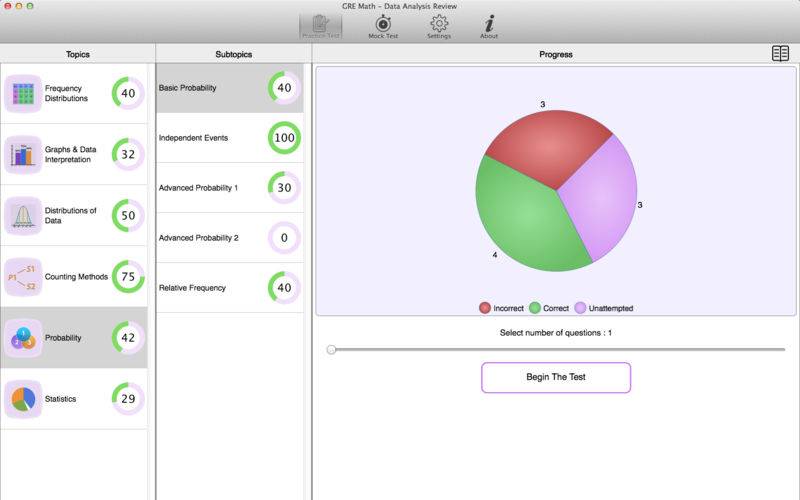Click the Statistics pie chart icon
The height and width of the screenshot is (500, 800).
tap(23, 399)
